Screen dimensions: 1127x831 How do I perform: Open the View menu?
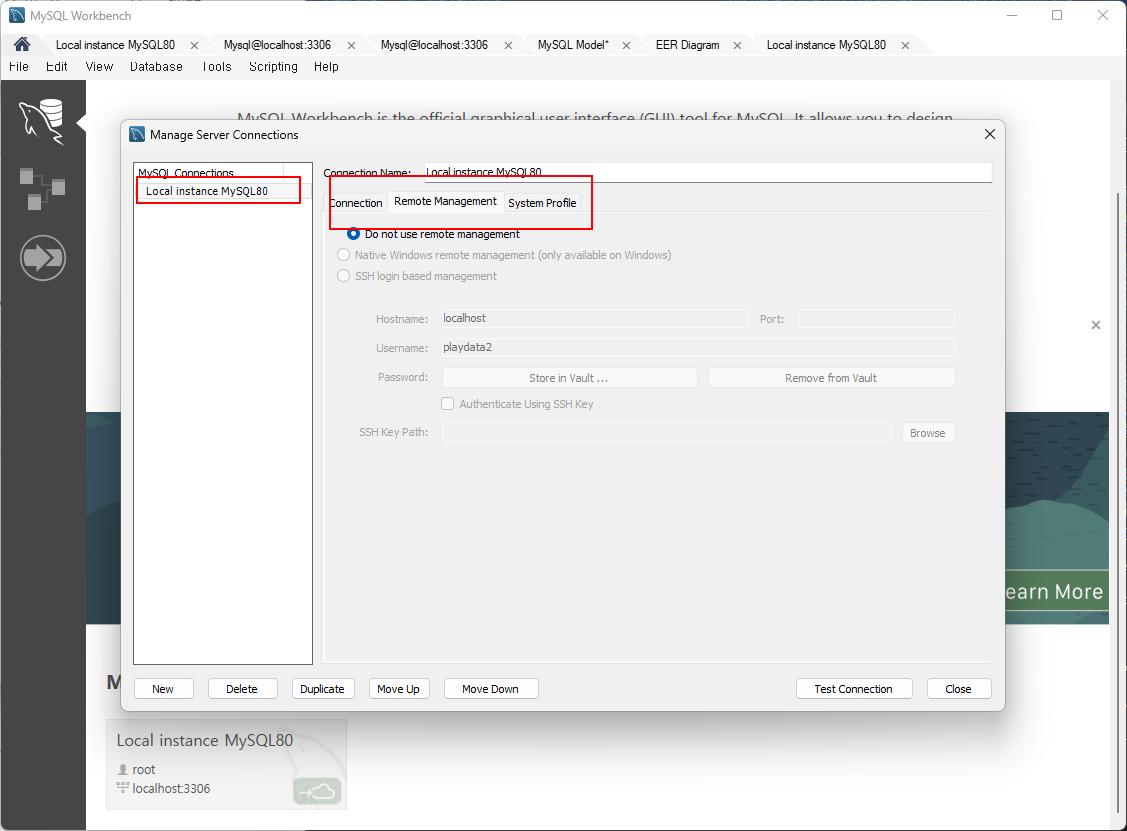[x=99, y=66]
